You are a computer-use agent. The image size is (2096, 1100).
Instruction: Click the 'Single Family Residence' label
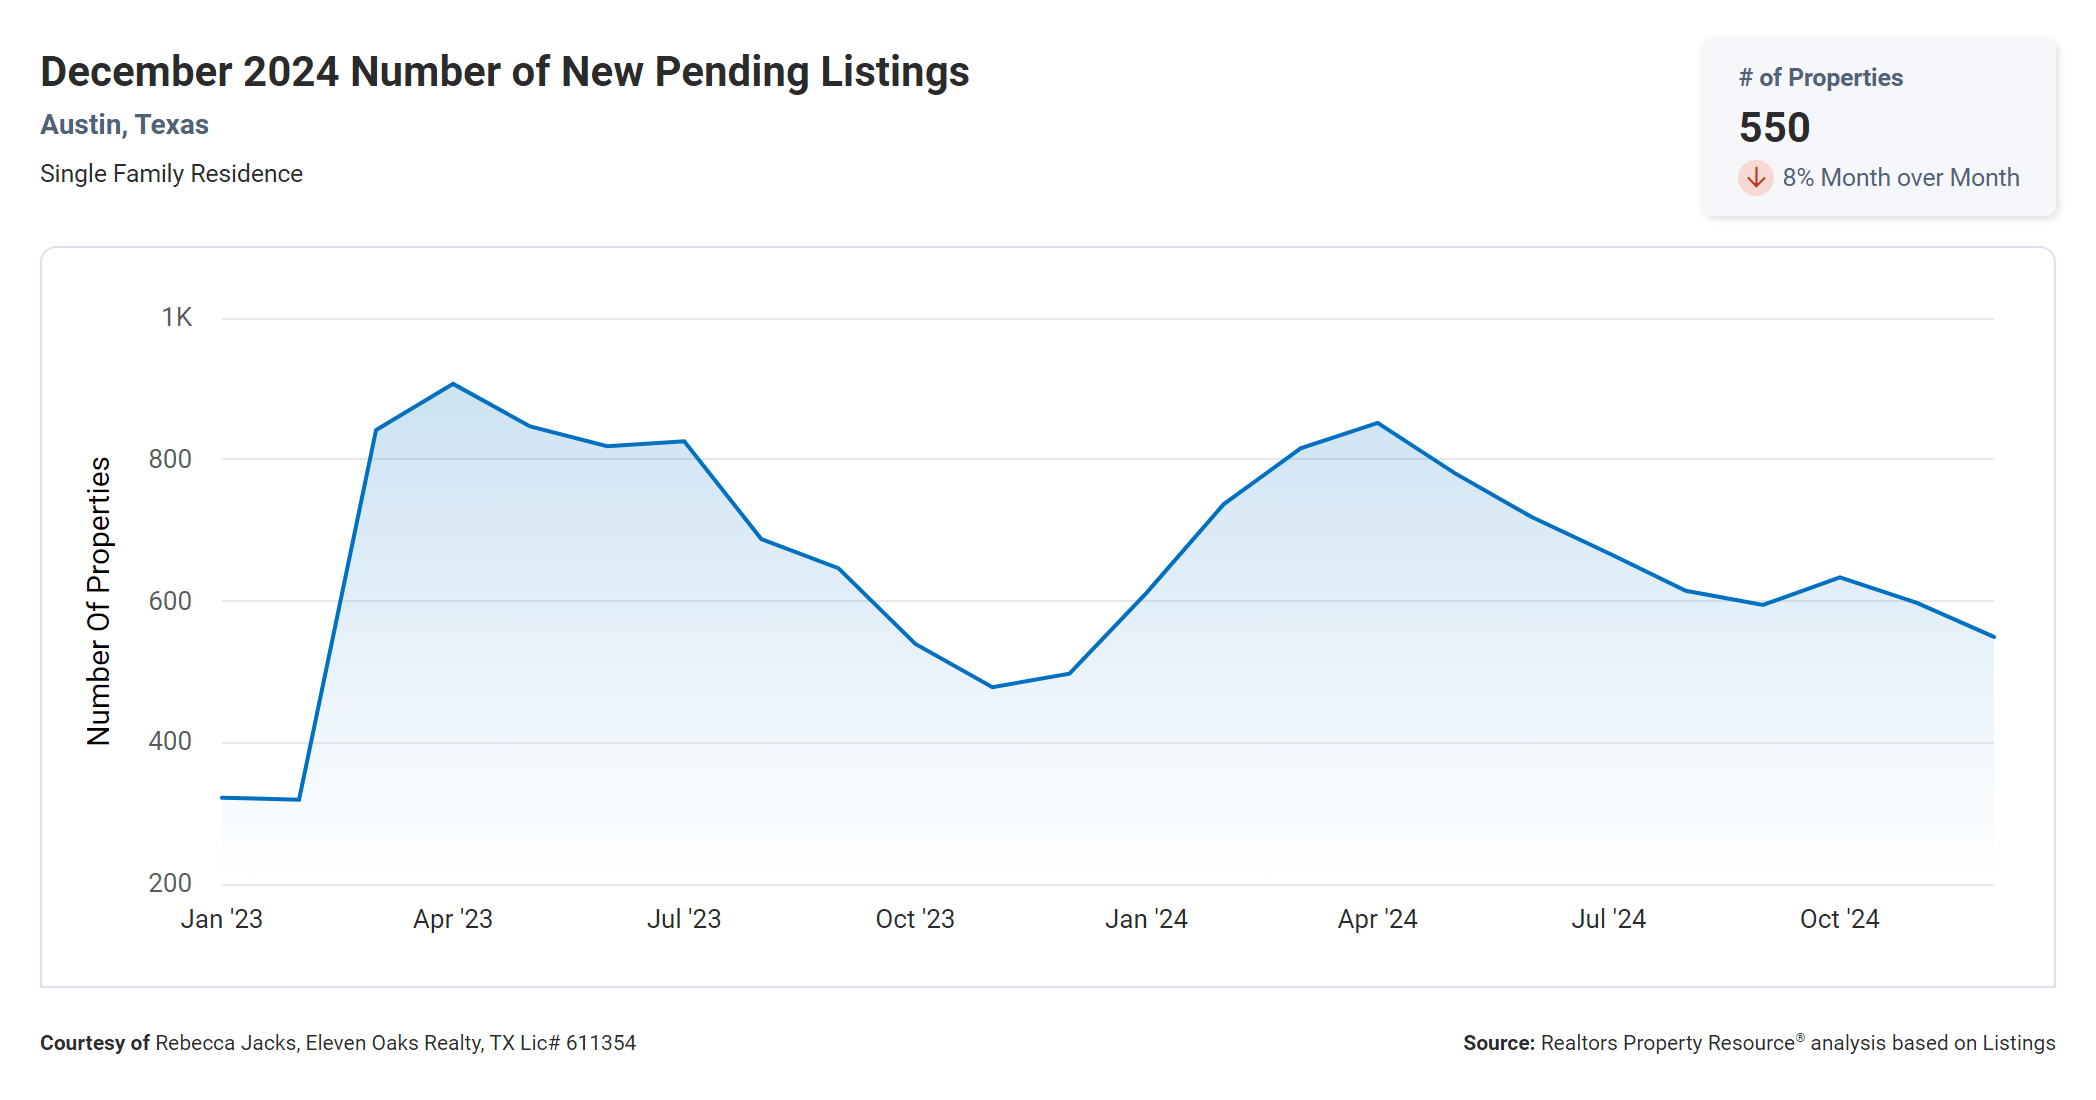pyautogui.click(x=171, y=174)
